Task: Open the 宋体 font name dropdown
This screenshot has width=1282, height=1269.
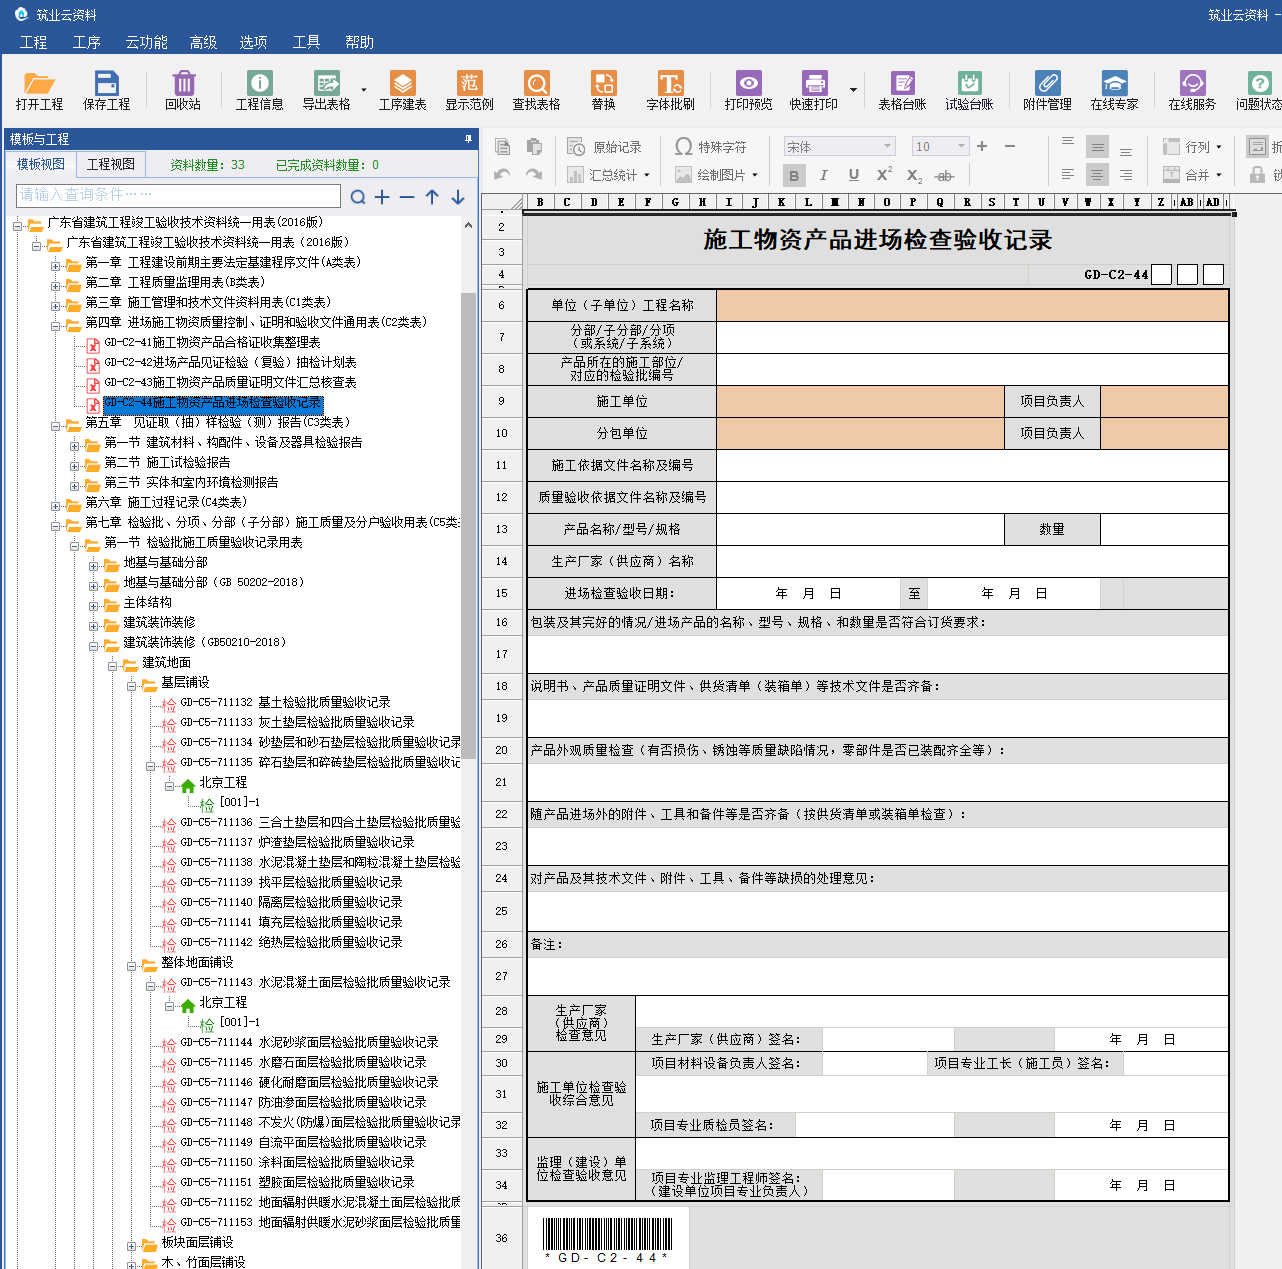Action: click(886, 147)
